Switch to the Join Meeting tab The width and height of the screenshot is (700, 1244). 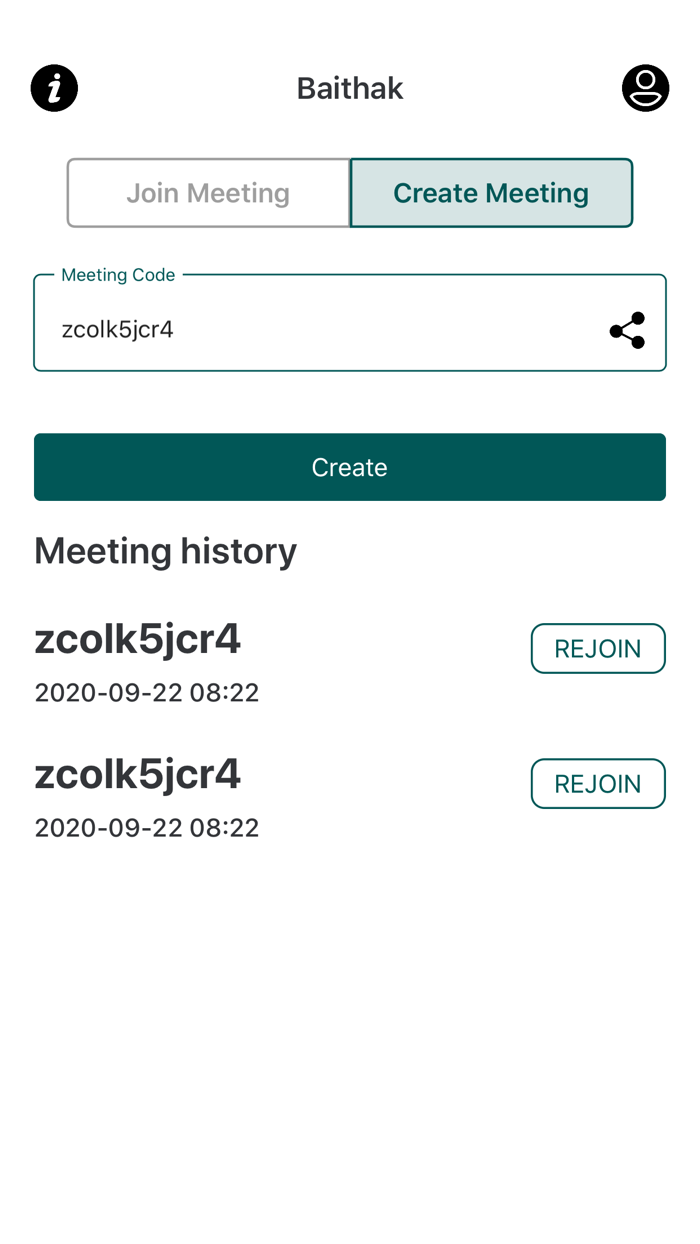click(x=208, y=193)
